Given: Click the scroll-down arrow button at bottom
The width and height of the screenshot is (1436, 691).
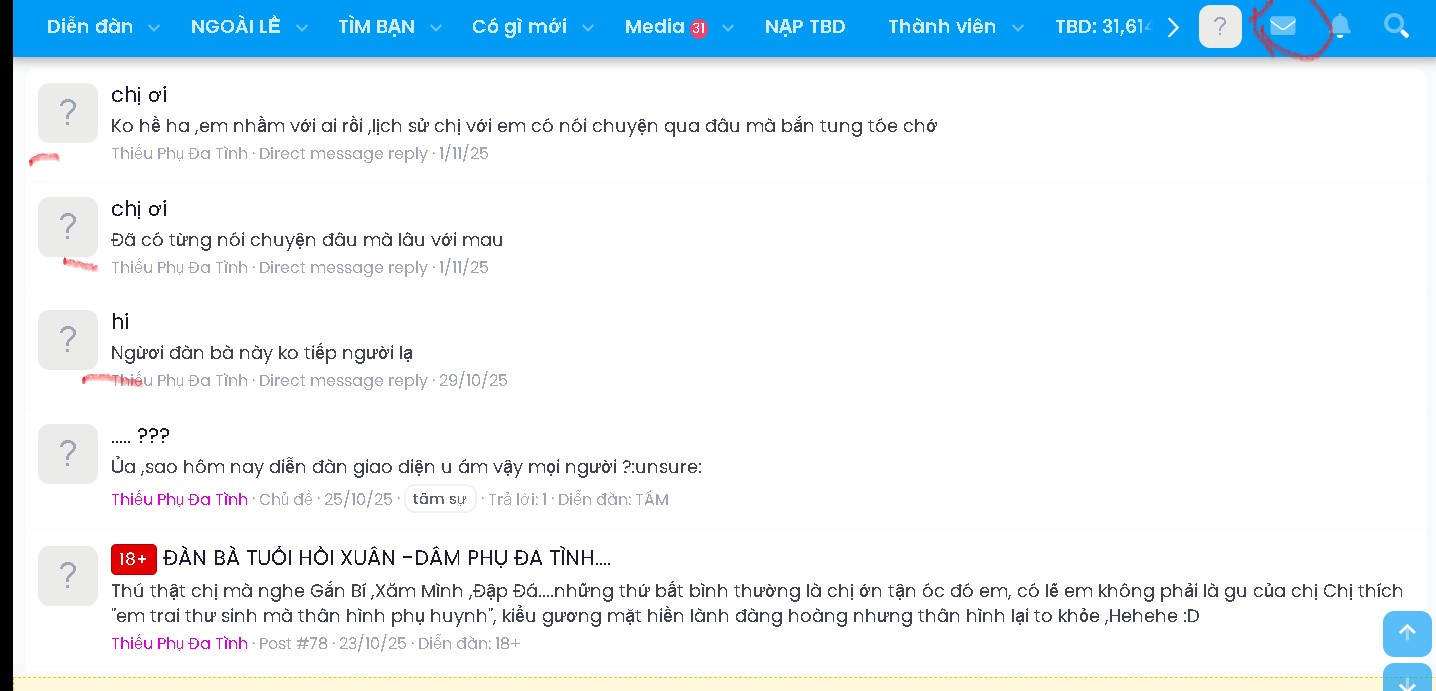Looking at the screenshot, I should tap(1407, 677).
